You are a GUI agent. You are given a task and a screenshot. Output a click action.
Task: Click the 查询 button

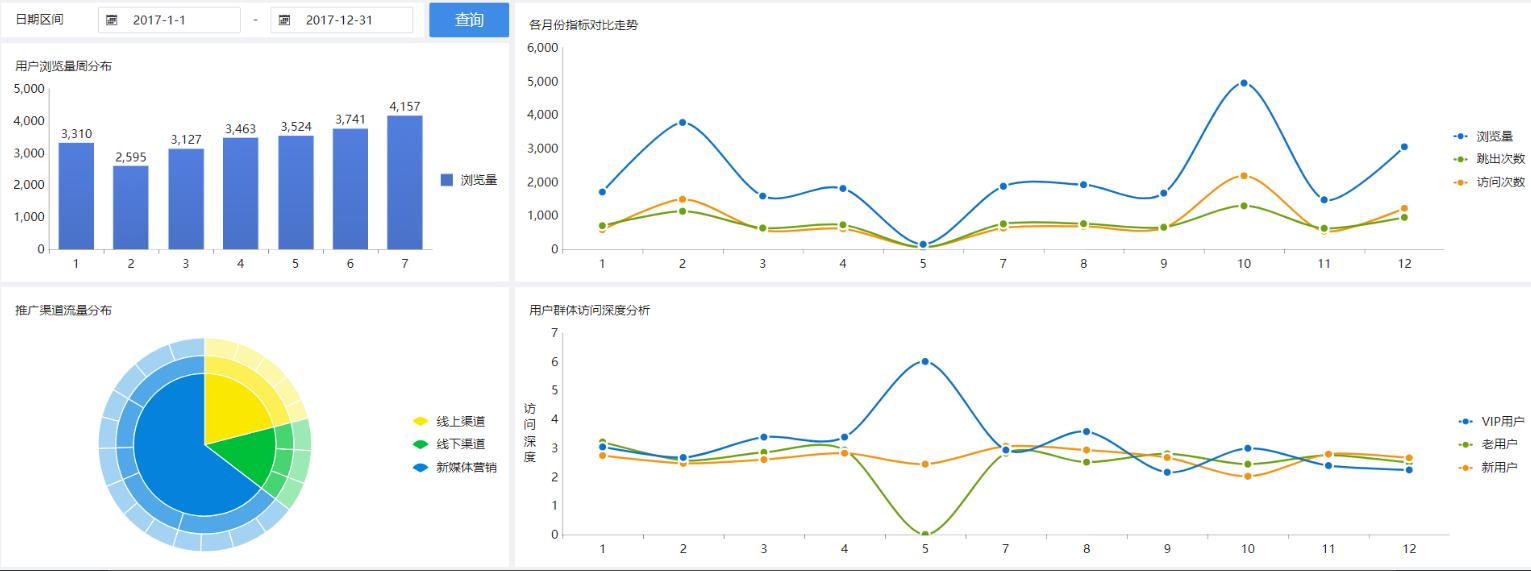pyautogui.click(x=469, y=20)
